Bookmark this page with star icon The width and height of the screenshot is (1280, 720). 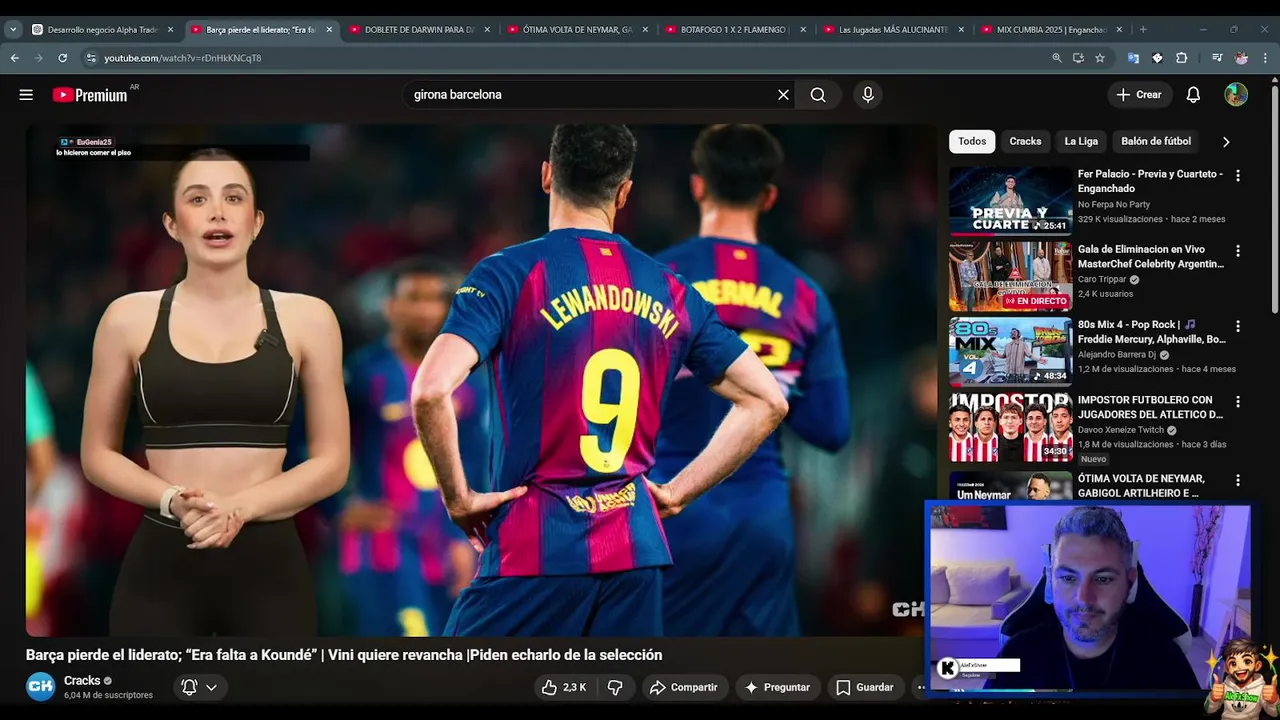pyautogui.click(x=1100, y=58)
